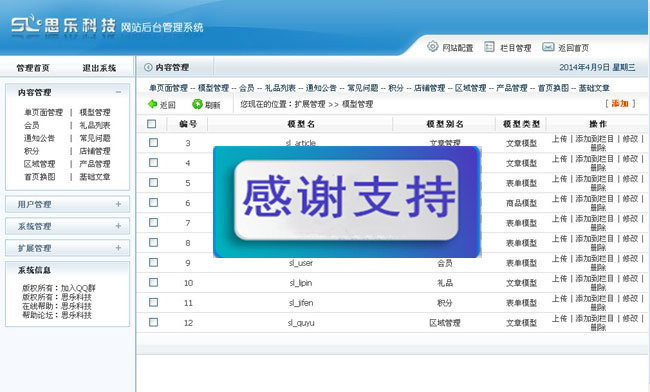Select the checkbox for row 12 sl_quyu
The image size is (650, 392).
153,322
